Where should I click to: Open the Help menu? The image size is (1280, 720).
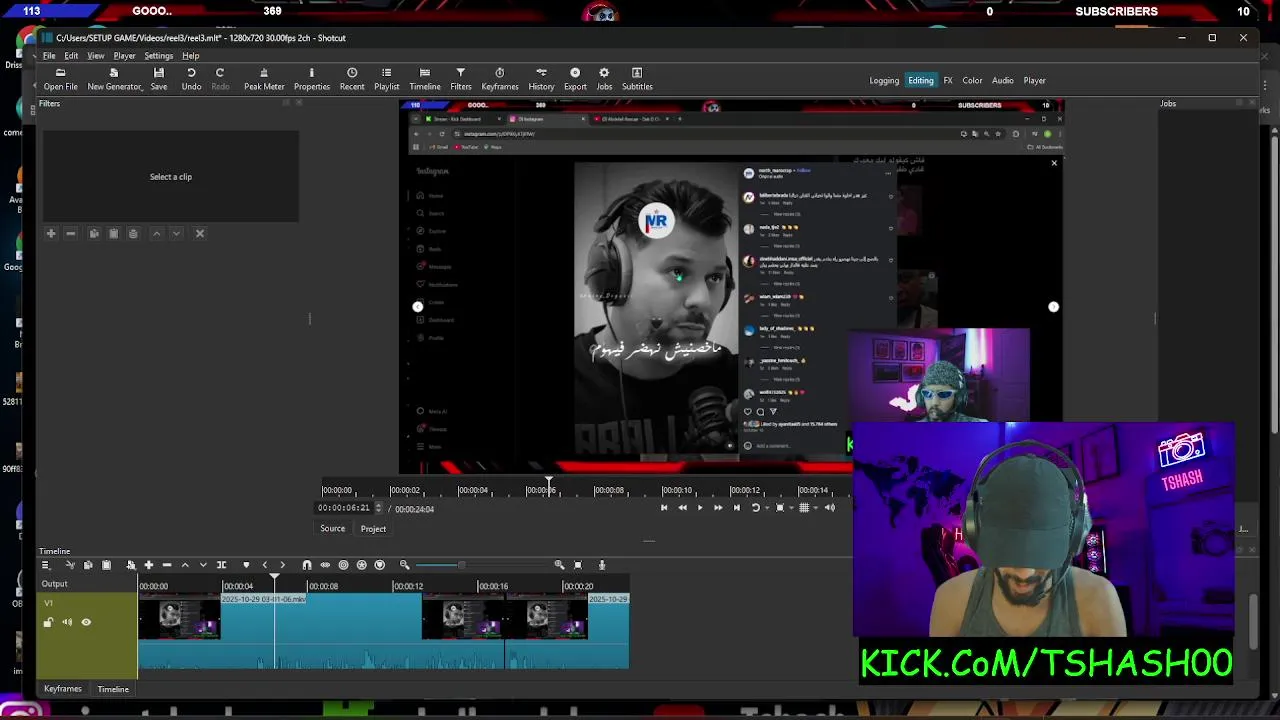coord(190,56)
